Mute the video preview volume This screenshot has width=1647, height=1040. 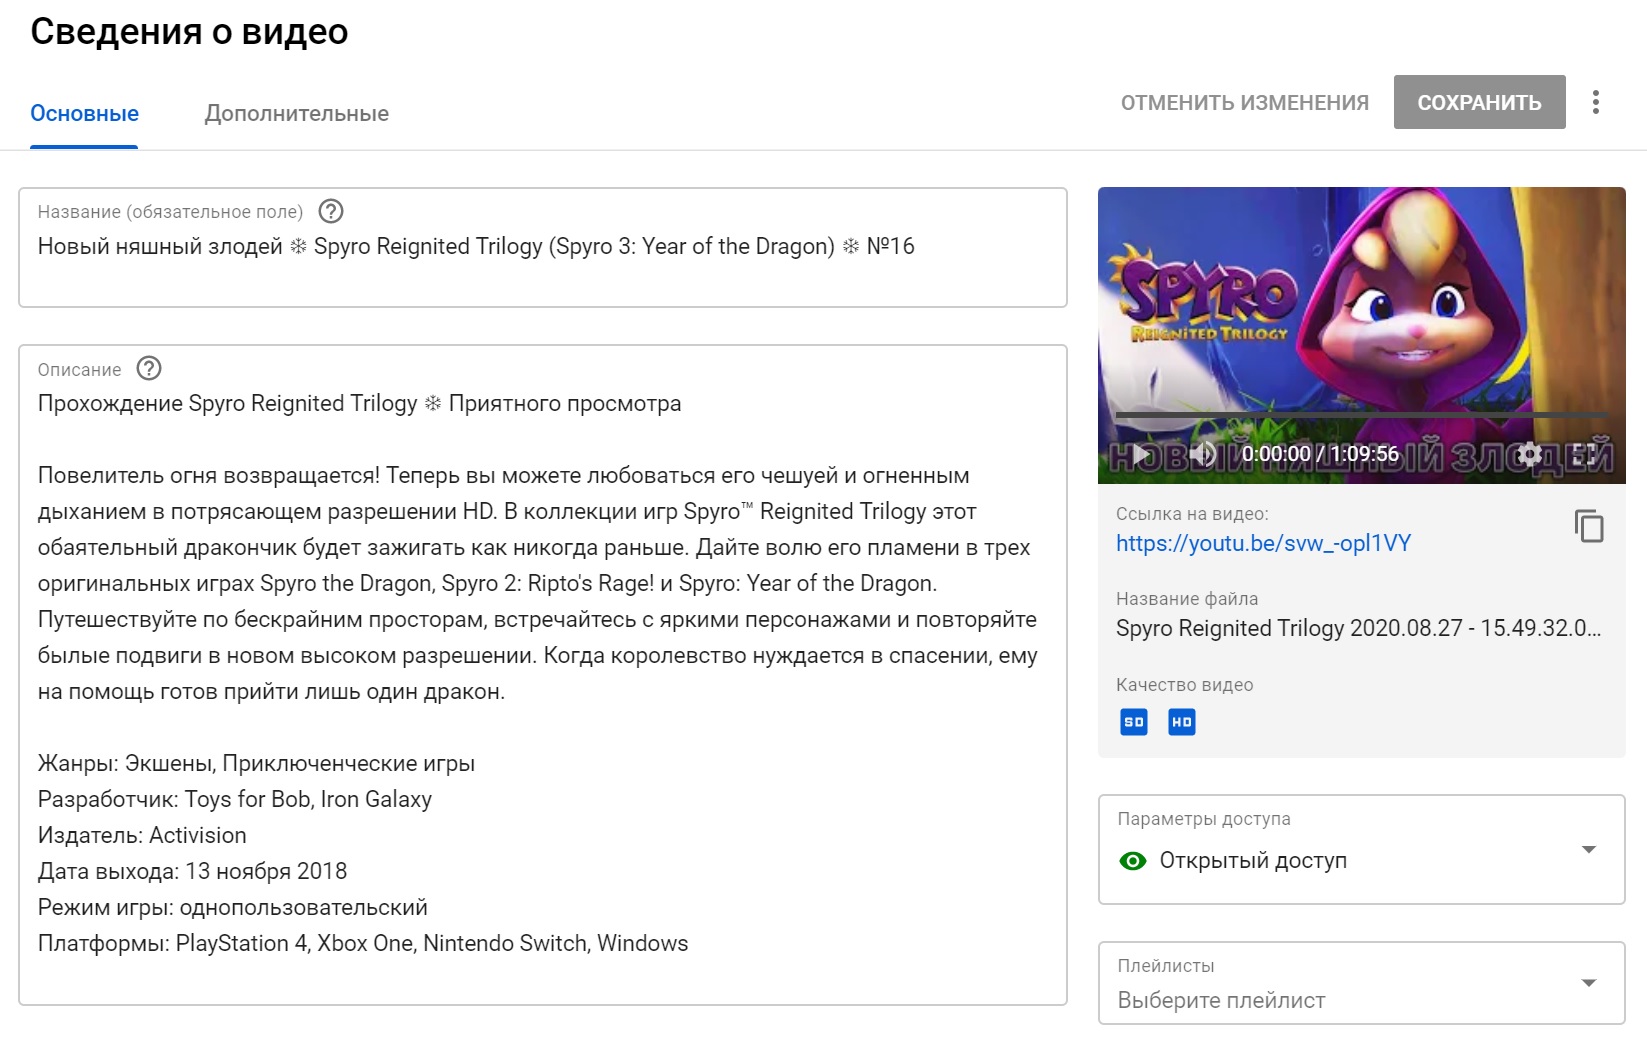(x=1203, y=454)
